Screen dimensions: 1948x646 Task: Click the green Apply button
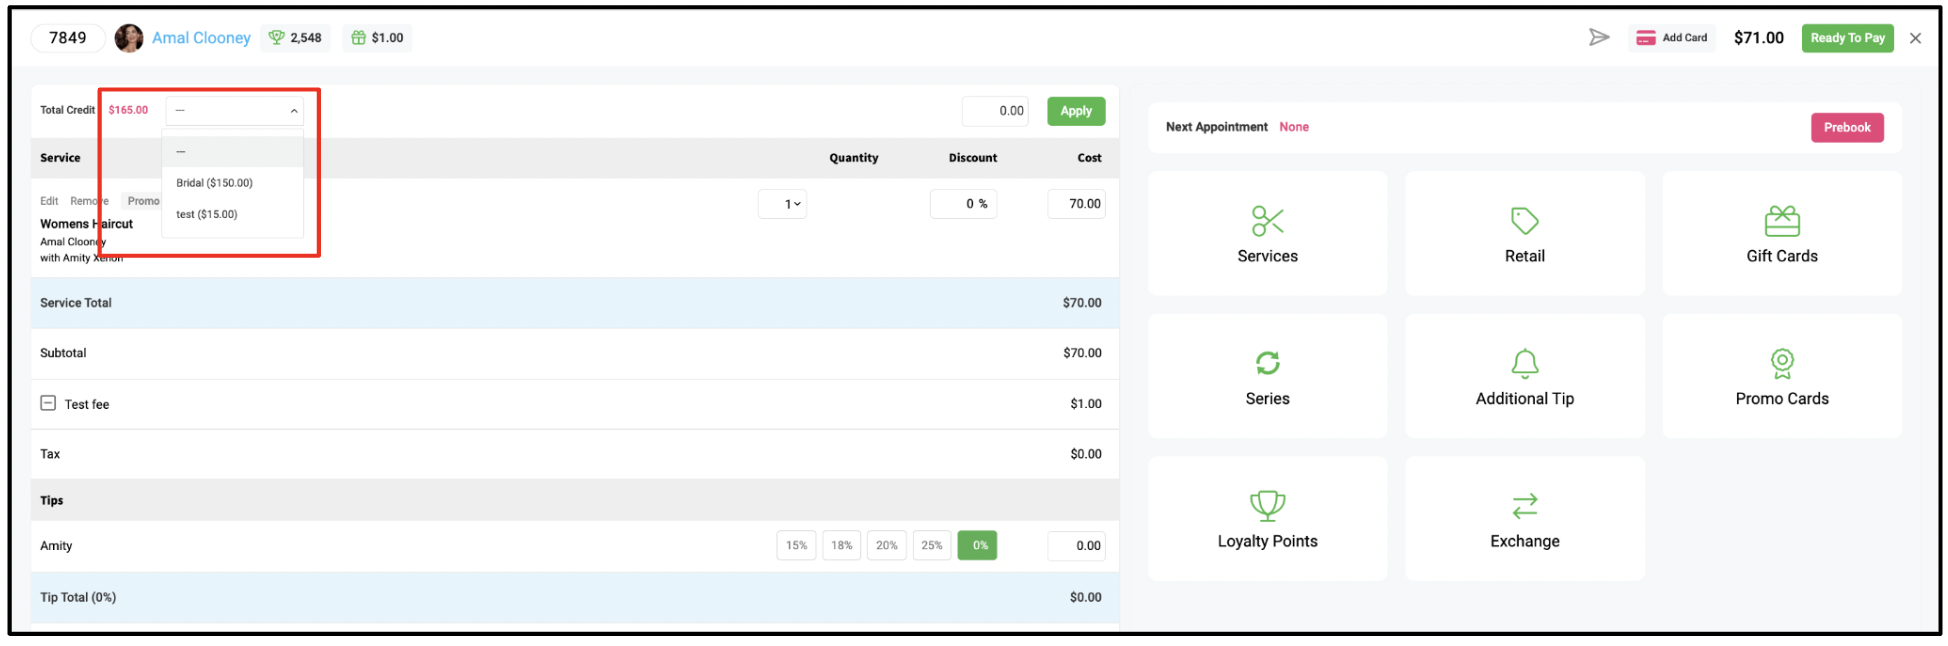tap(1076, 111)
